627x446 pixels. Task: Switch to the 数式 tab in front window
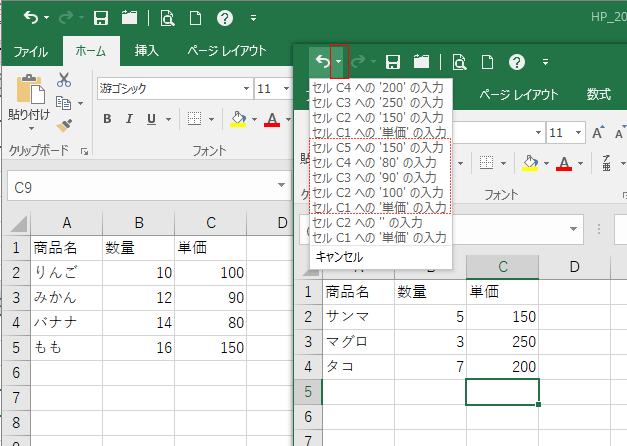pyautogui.click(x=599, y=95)
